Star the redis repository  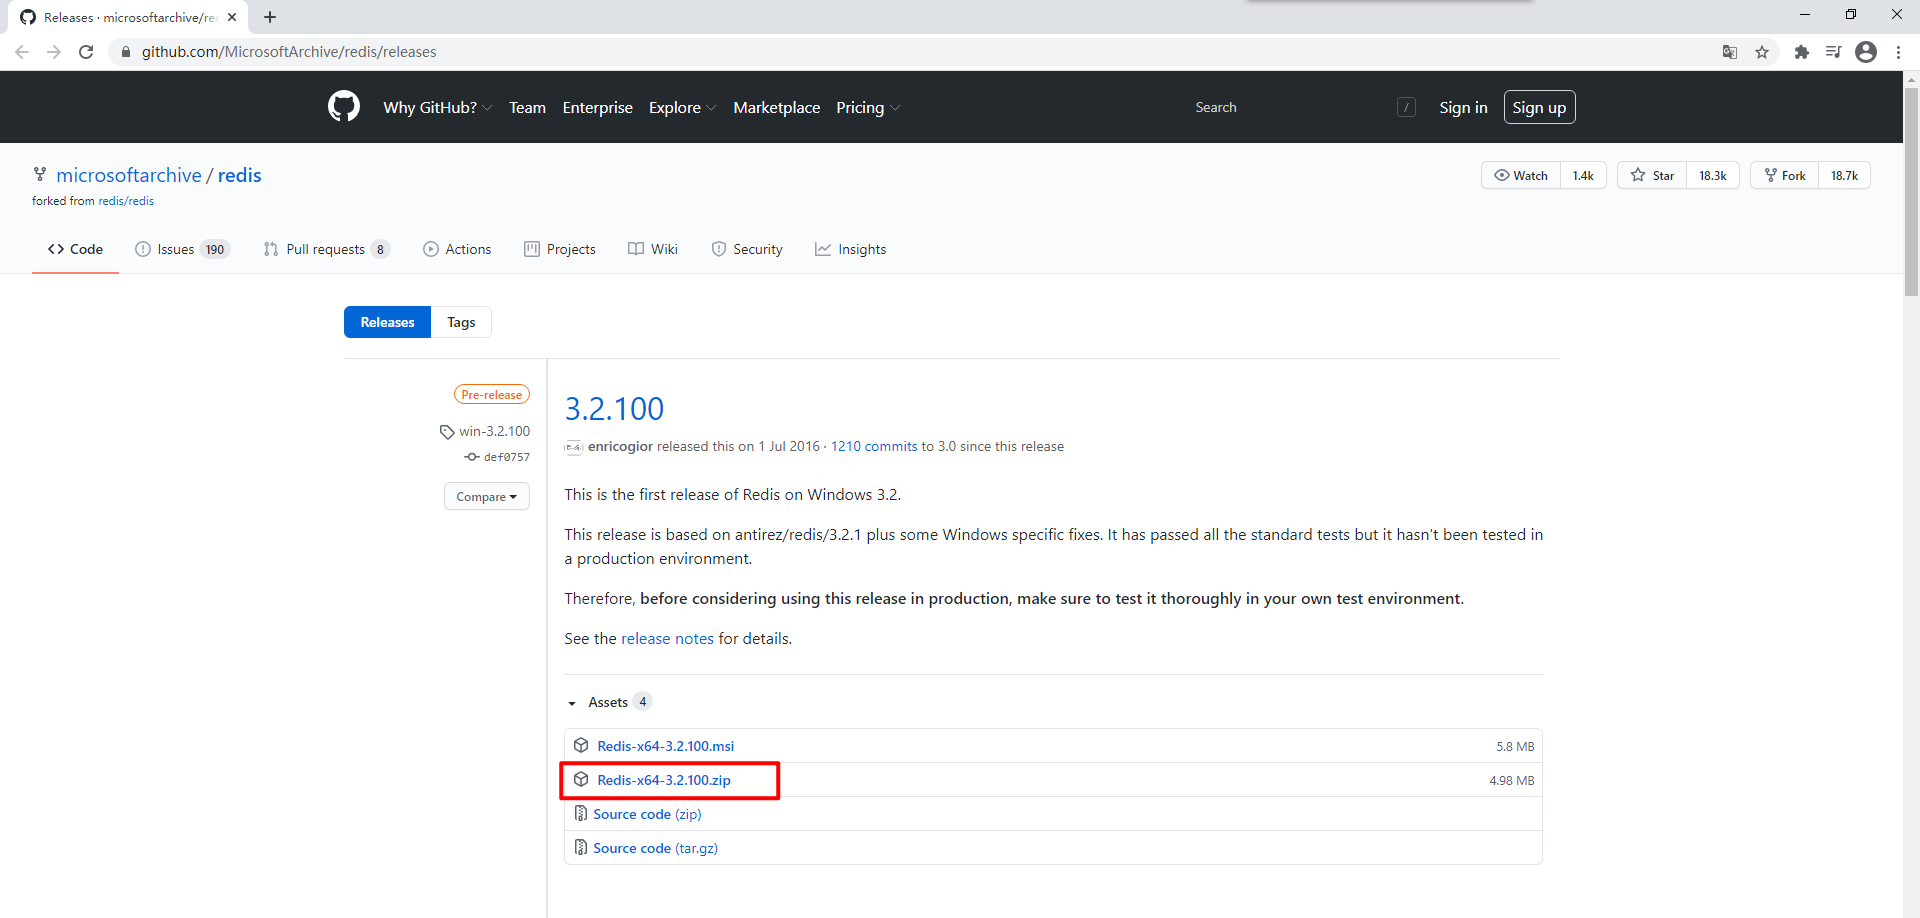1652,175
